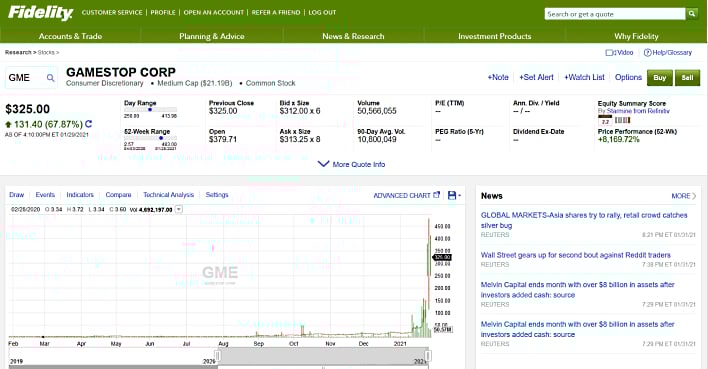Open the Accounts & Trade menu
The width and height of the screenshot is (708, 369).
pos(70,36)
